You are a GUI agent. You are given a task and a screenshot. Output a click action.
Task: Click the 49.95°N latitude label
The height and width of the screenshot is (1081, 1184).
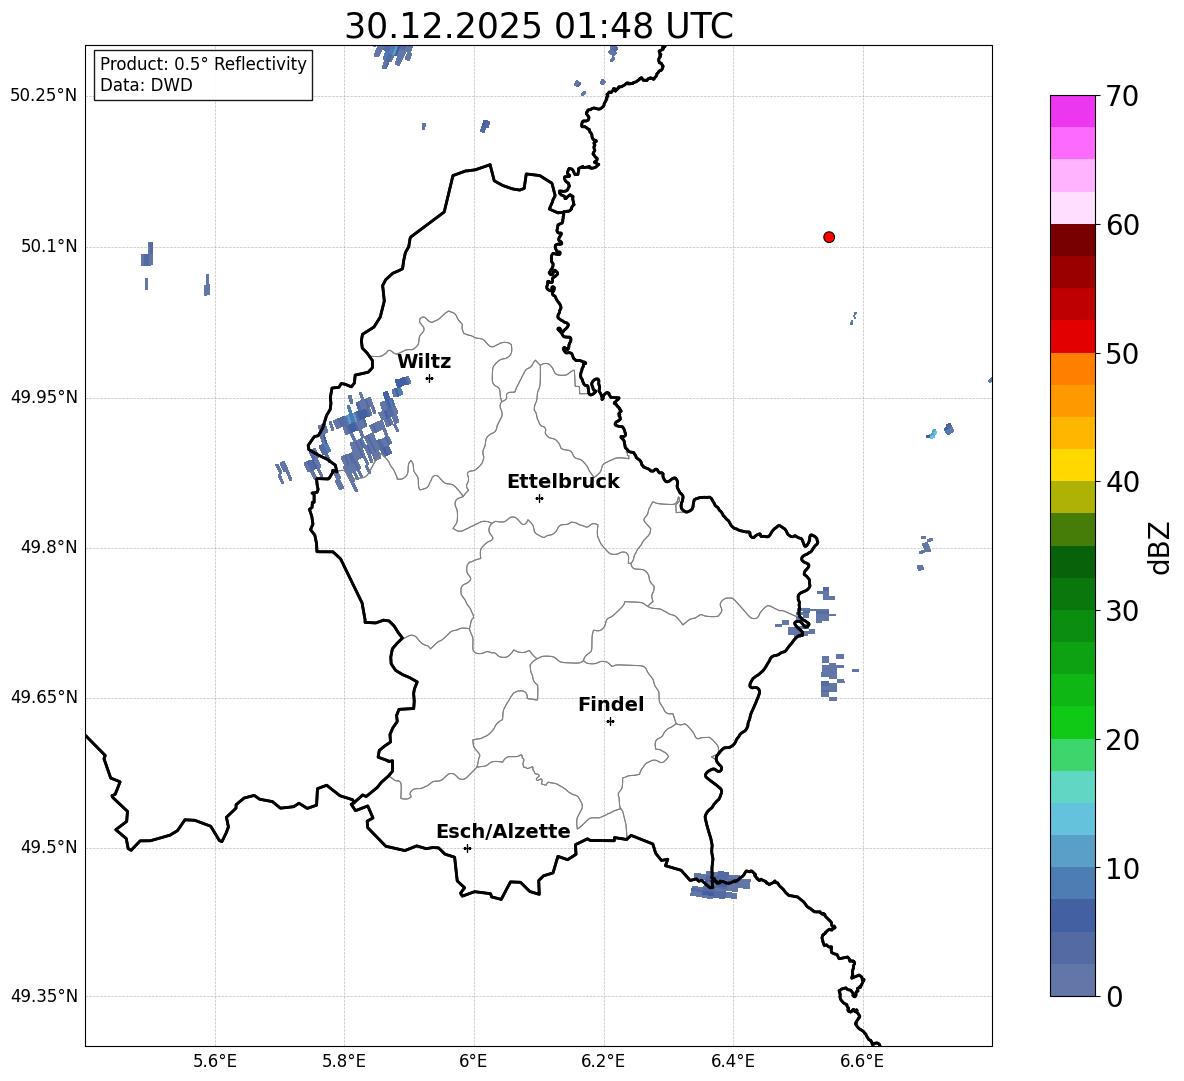44,397
